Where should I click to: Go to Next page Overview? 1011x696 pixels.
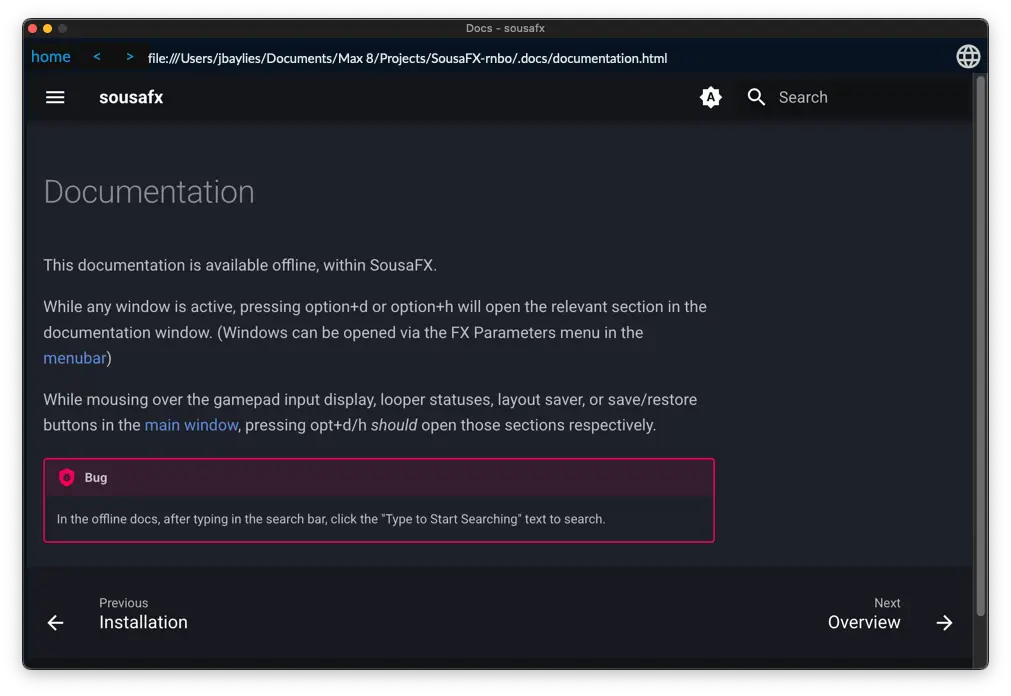(x=863, y=622)
